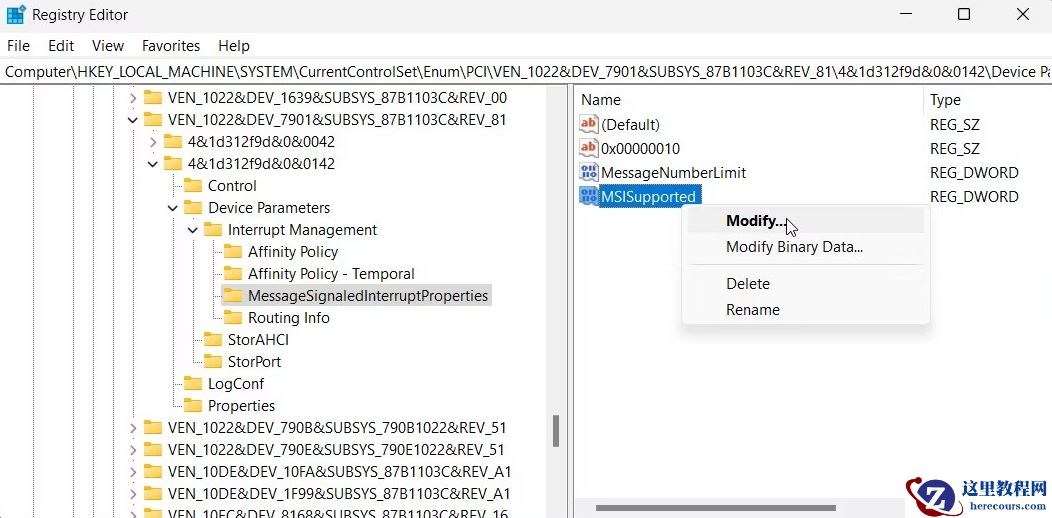Choose Rename from the context menu
The image size is (1052, 518).
[x=806, y=310]
